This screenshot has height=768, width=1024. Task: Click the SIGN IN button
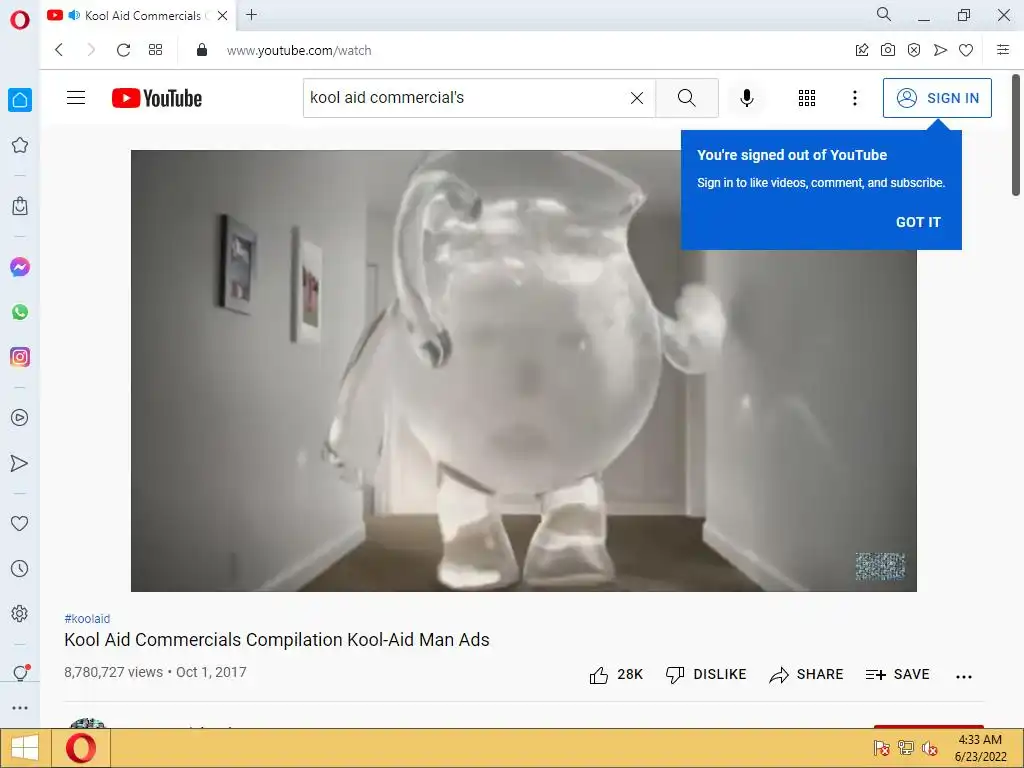pyautogui.click(x=937, y=98)
